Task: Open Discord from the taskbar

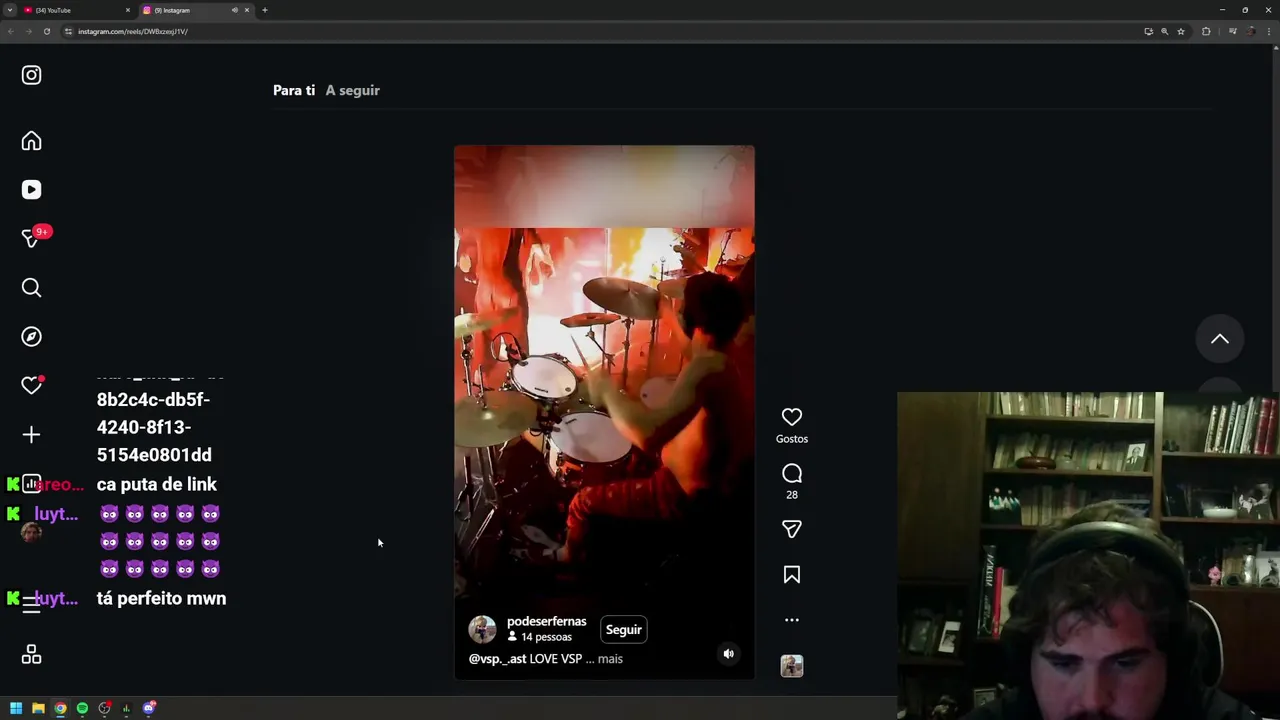Action: (x=148, y=708)
